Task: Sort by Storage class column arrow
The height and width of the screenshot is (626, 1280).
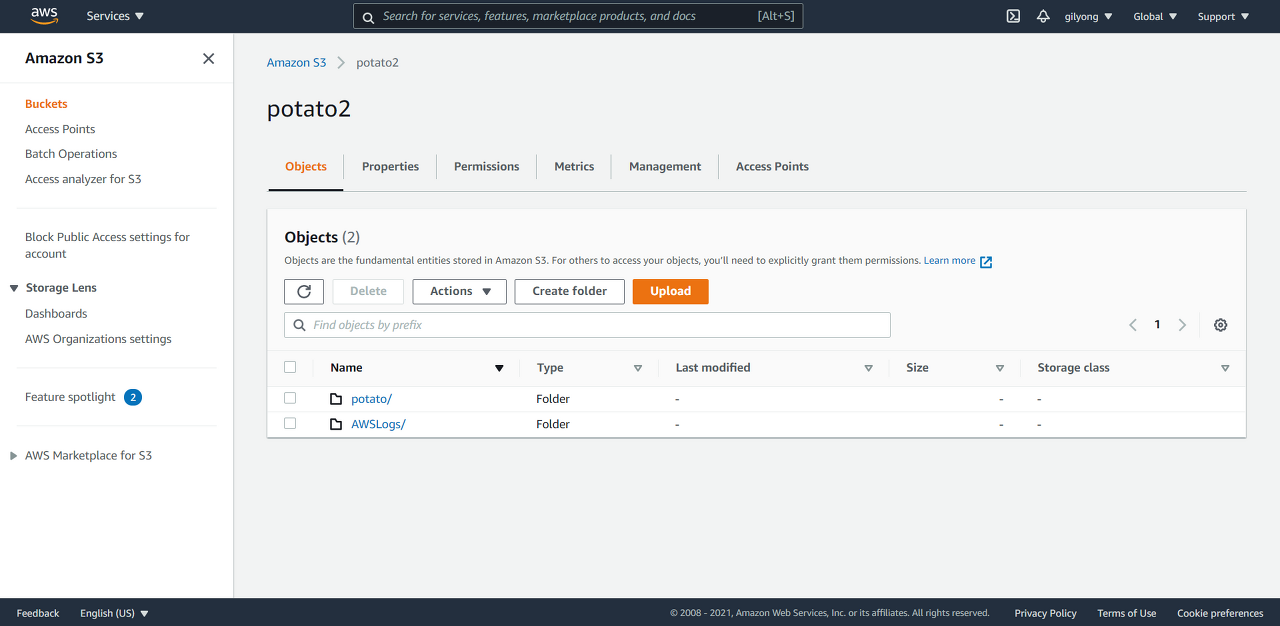Action: [1225, 369]
